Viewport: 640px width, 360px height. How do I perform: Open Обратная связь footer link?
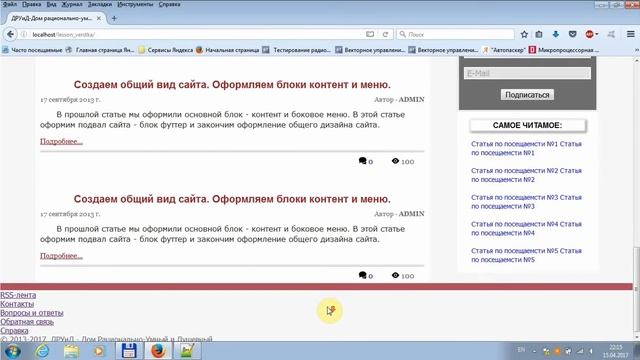coord(27,322)
